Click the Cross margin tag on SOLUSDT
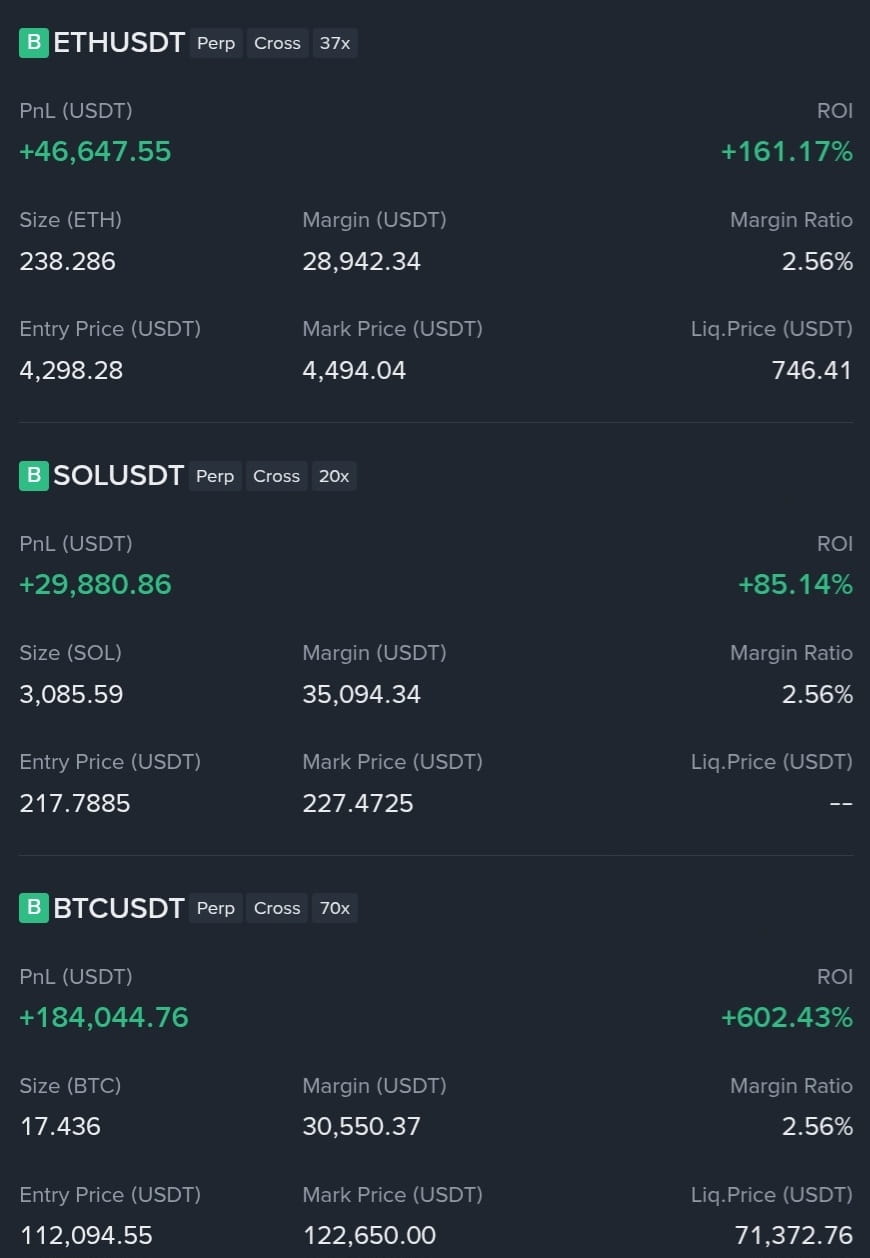 pyautogui.click(x=276, y=476)
